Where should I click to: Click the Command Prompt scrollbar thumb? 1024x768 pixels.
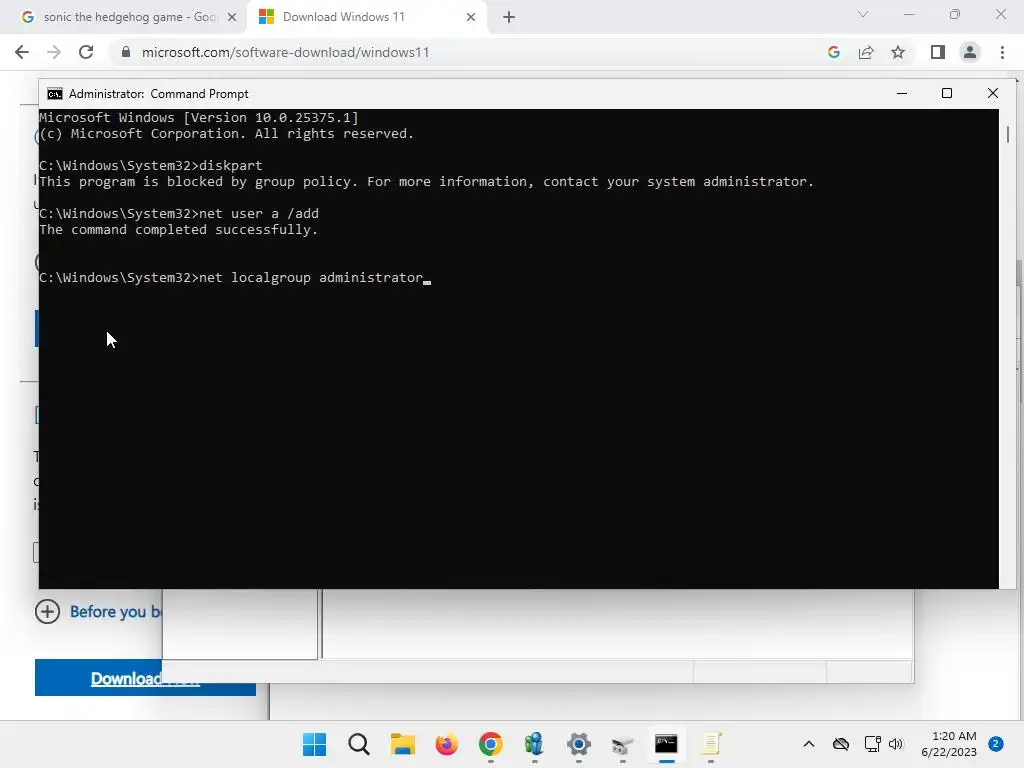pyautogui.click(x=1008, y=135)
